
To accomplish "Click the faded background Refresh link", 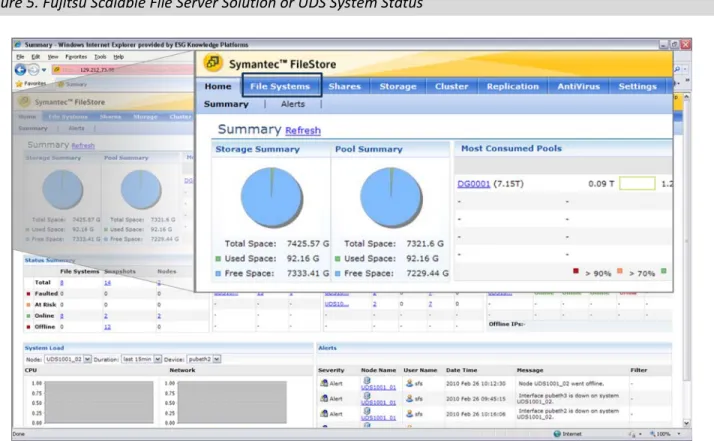I will (83, 146).
